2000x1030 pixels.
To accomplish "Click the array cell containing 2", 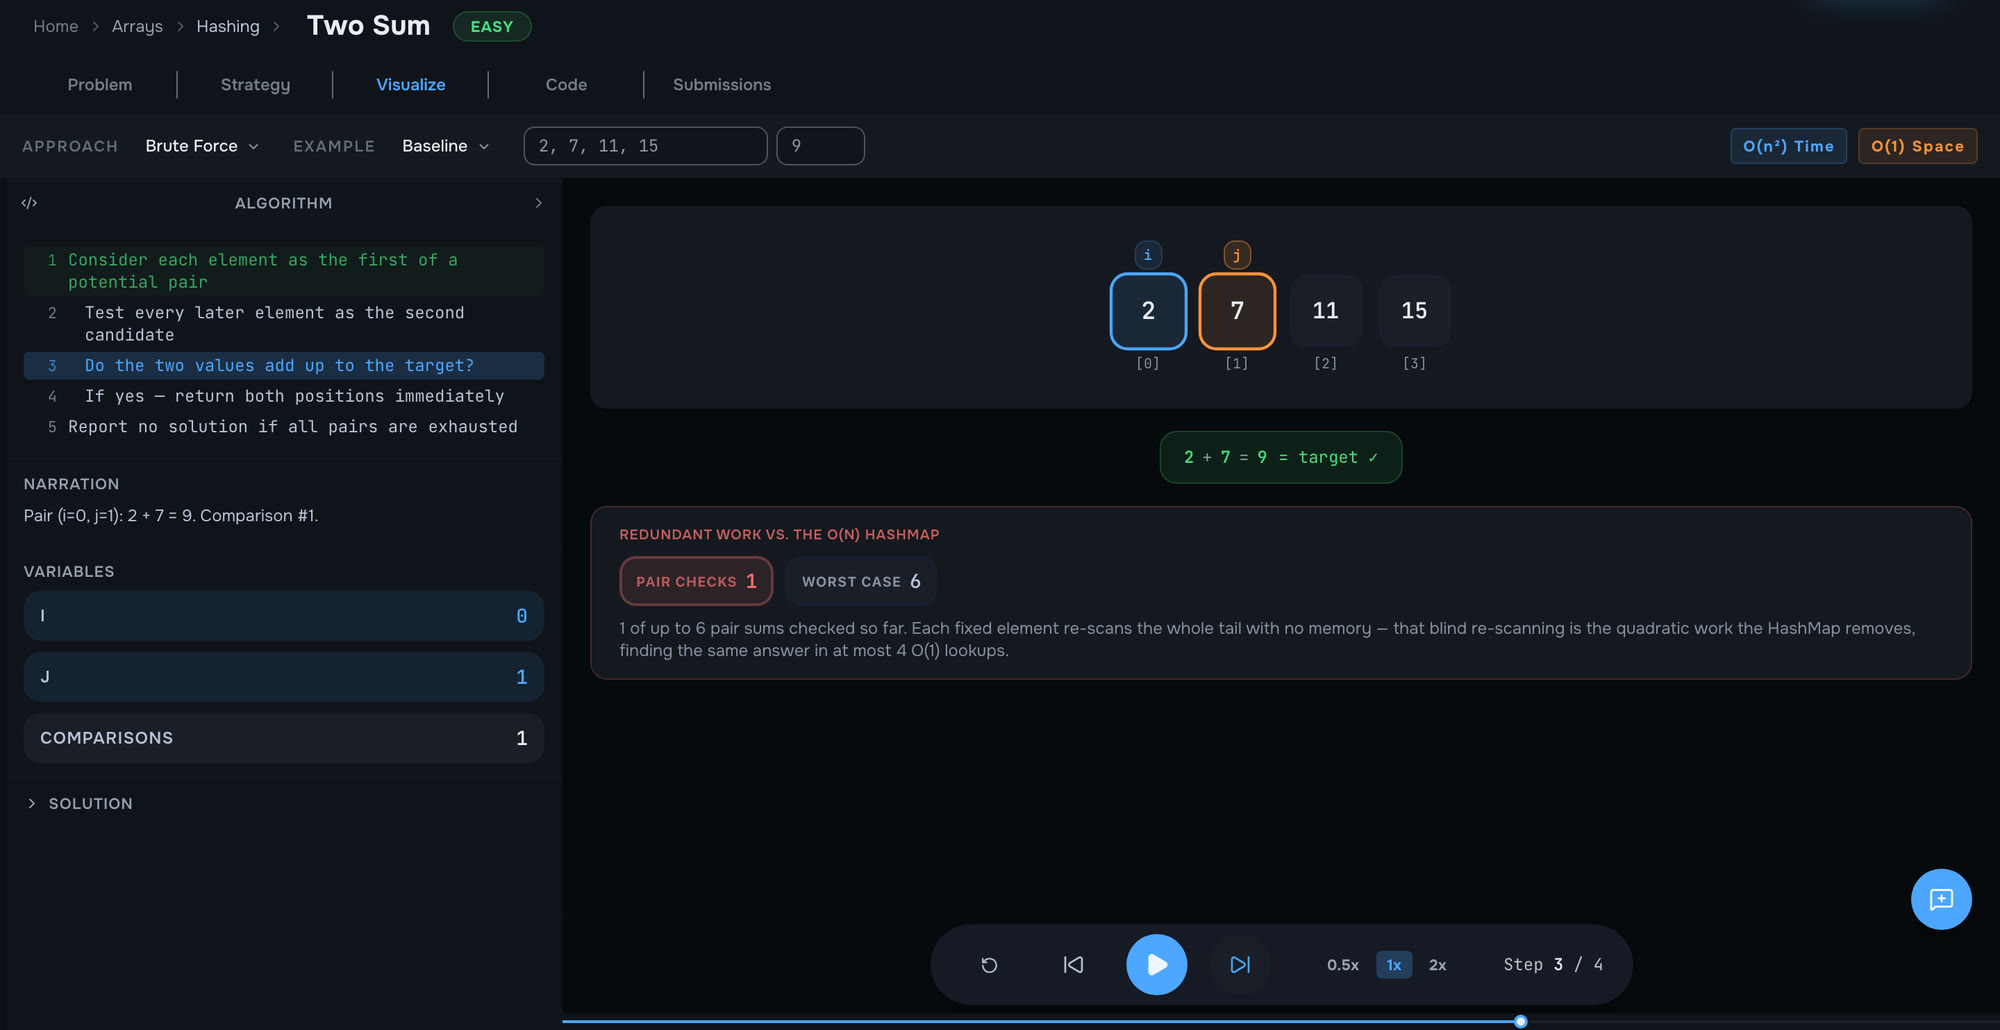I will point(1148,311).
